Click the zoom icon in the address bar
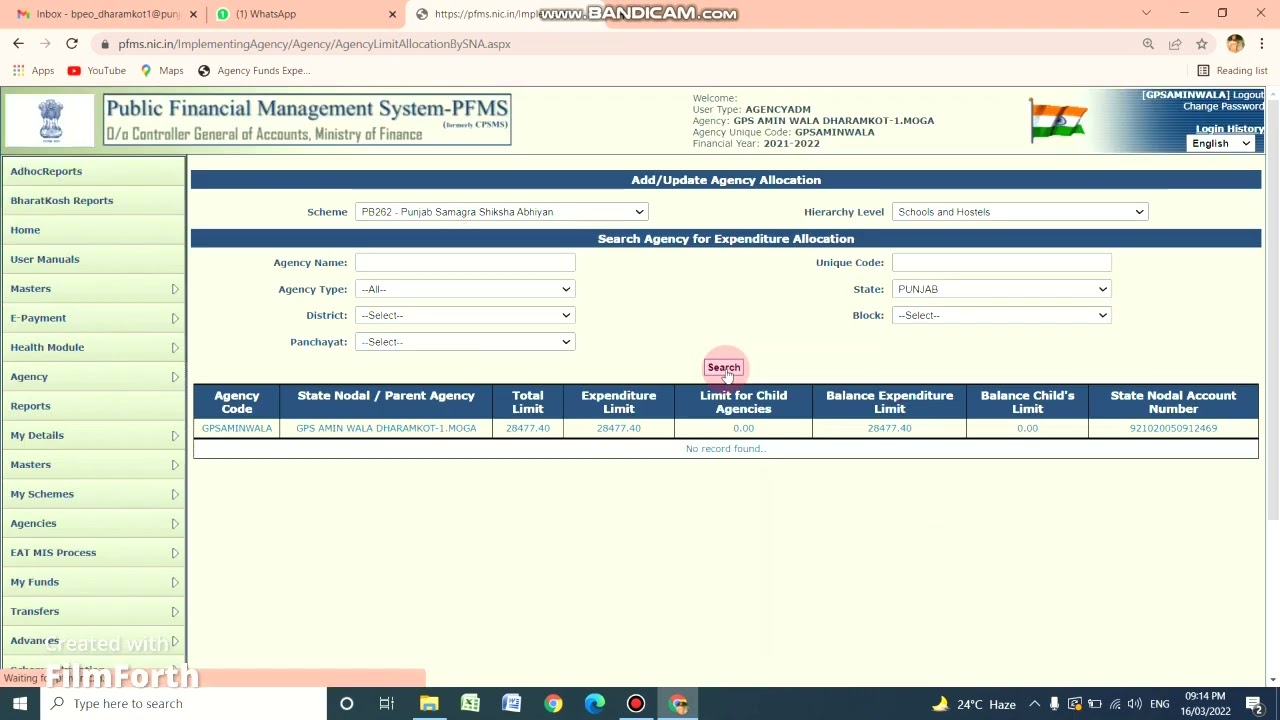1280x720 pixels. pyautogui.click(x=1148, y=43)
